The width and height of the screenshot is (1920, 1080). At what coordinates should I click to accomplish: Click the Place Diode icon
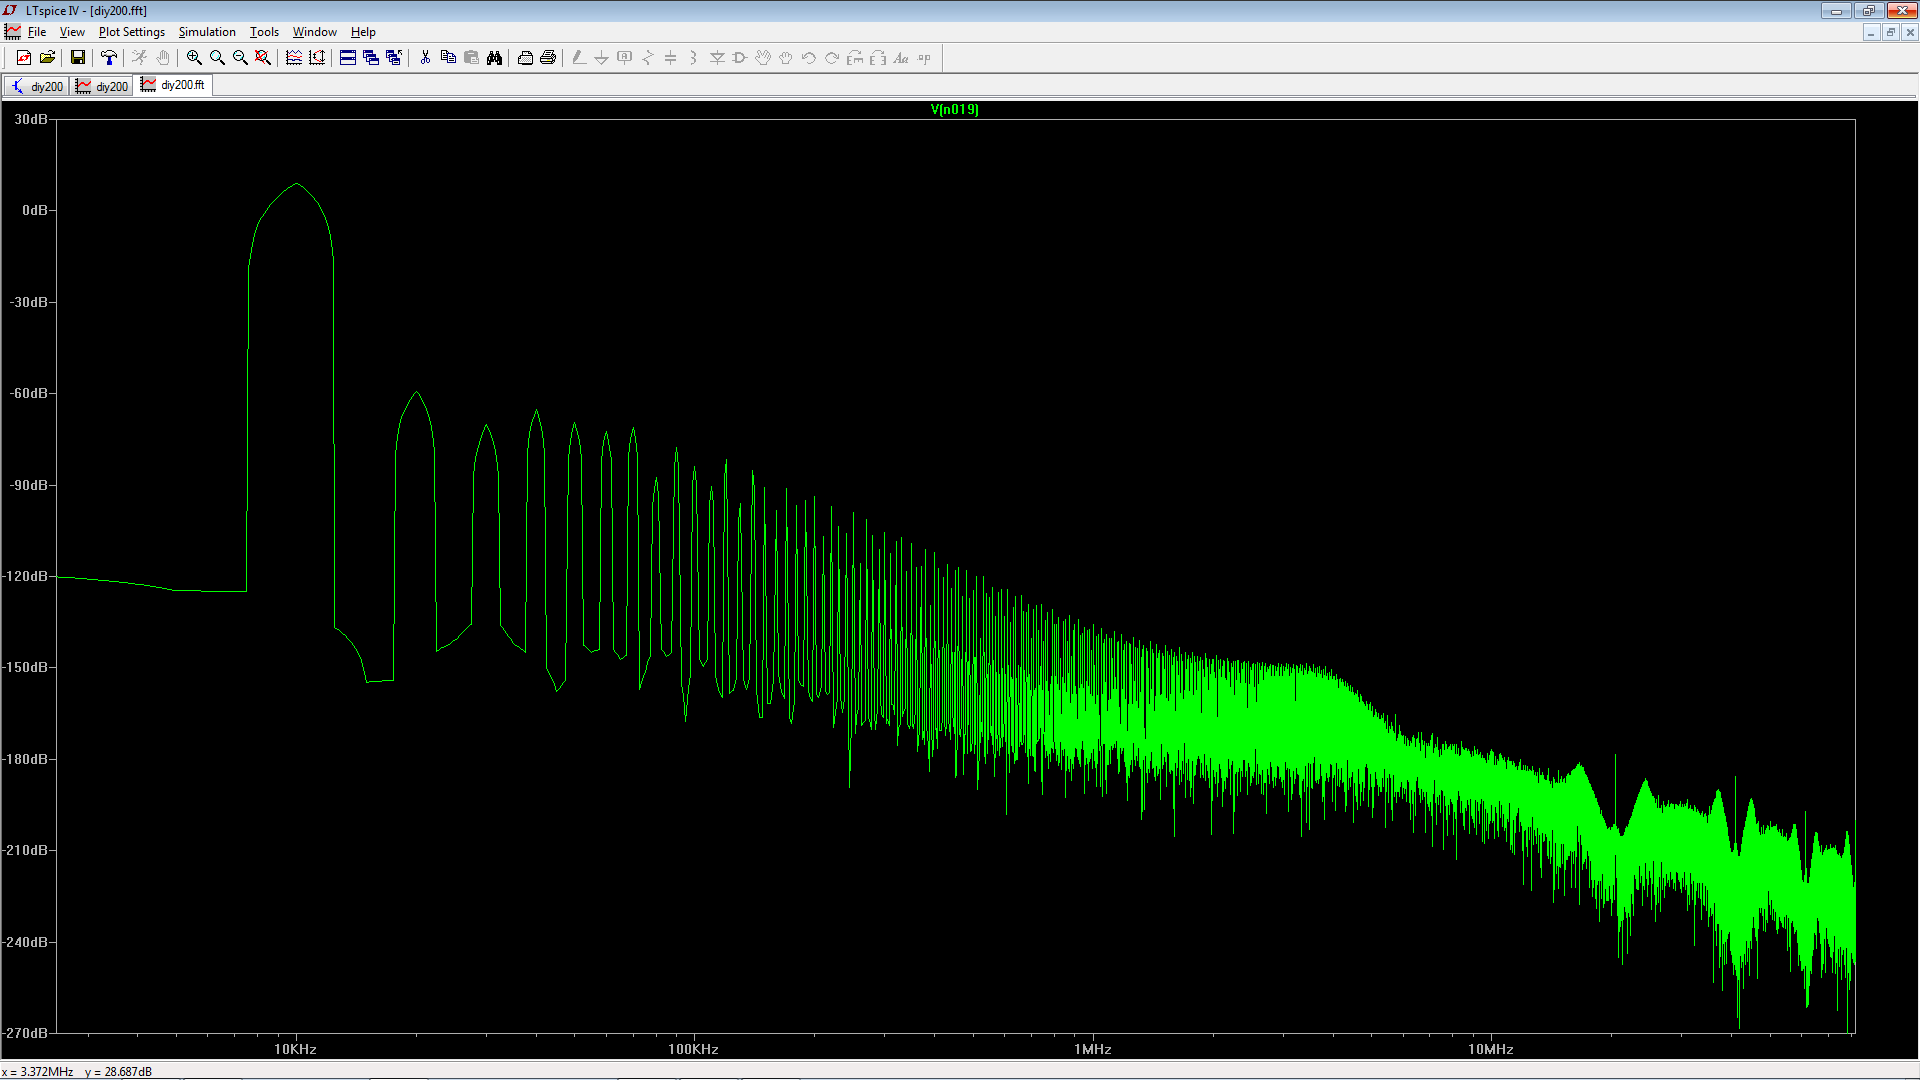pyautogui.click(x=717, y=58)
